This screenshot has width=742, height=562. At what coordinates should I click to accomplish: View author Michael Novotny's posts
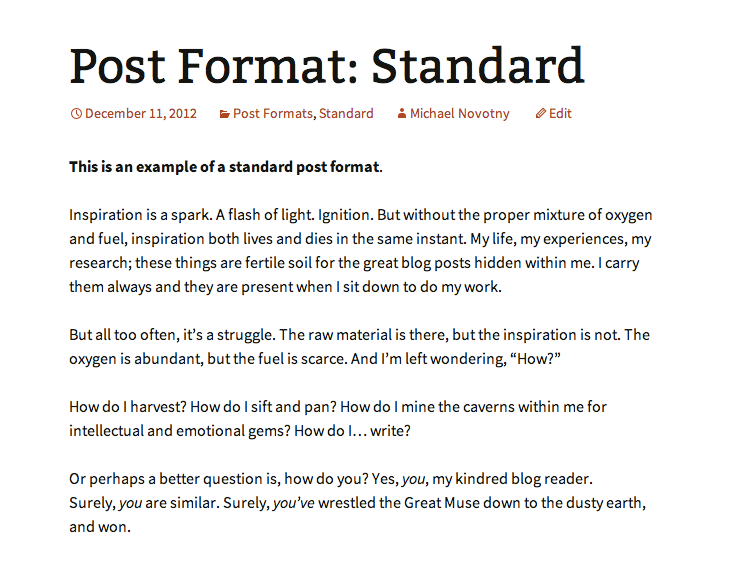[459, 114]
